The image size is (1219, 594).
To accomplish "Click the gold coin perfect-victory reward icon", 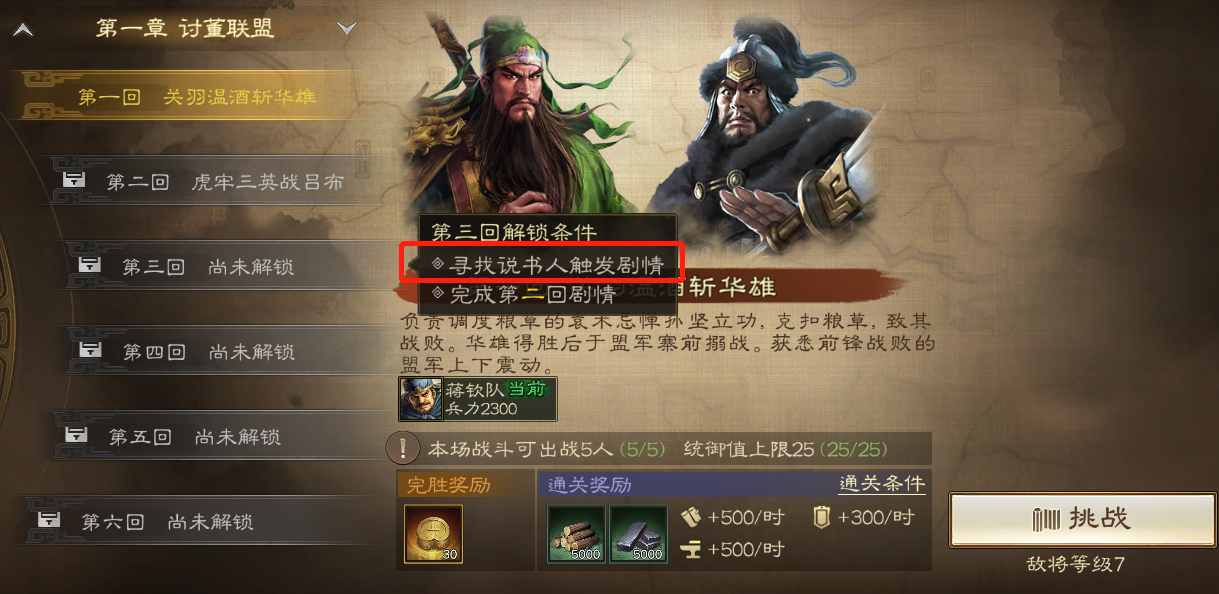I will pos(433,534).
